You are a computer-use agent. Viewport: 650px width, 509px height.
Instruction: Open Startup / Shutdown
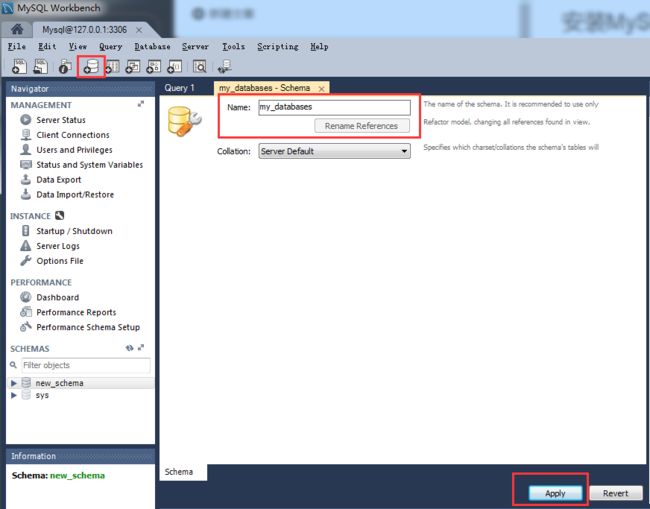[74, 231]
